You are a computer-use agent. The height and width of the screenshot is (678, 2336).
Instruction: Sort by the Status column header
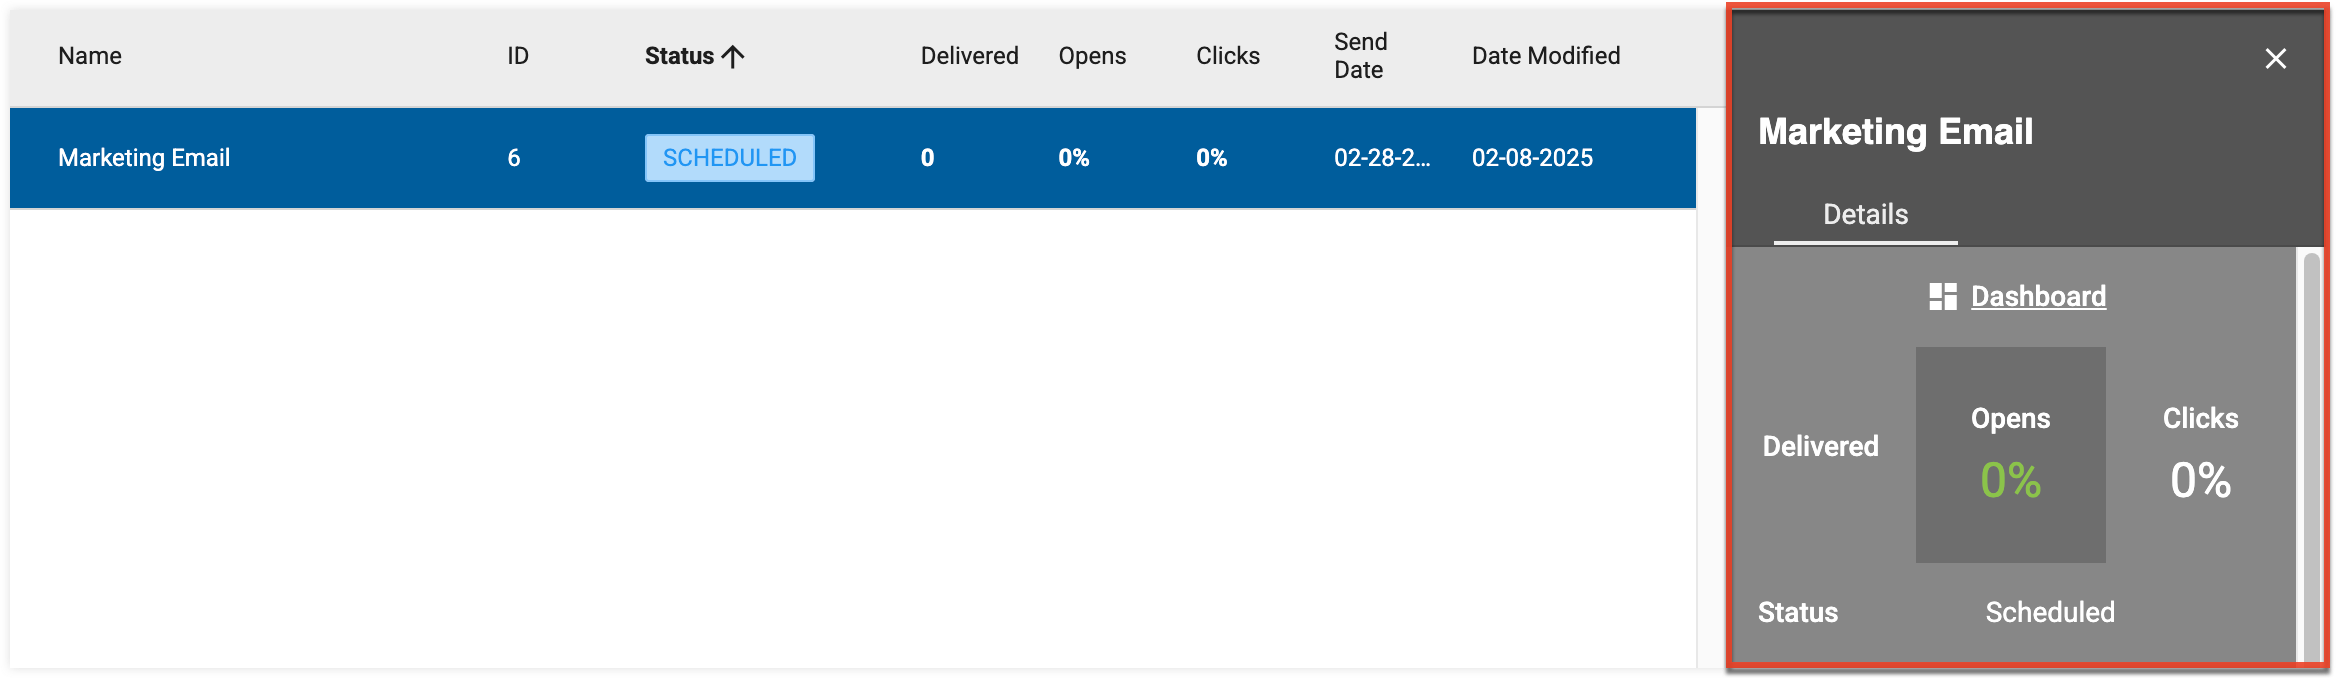point(679,56)
